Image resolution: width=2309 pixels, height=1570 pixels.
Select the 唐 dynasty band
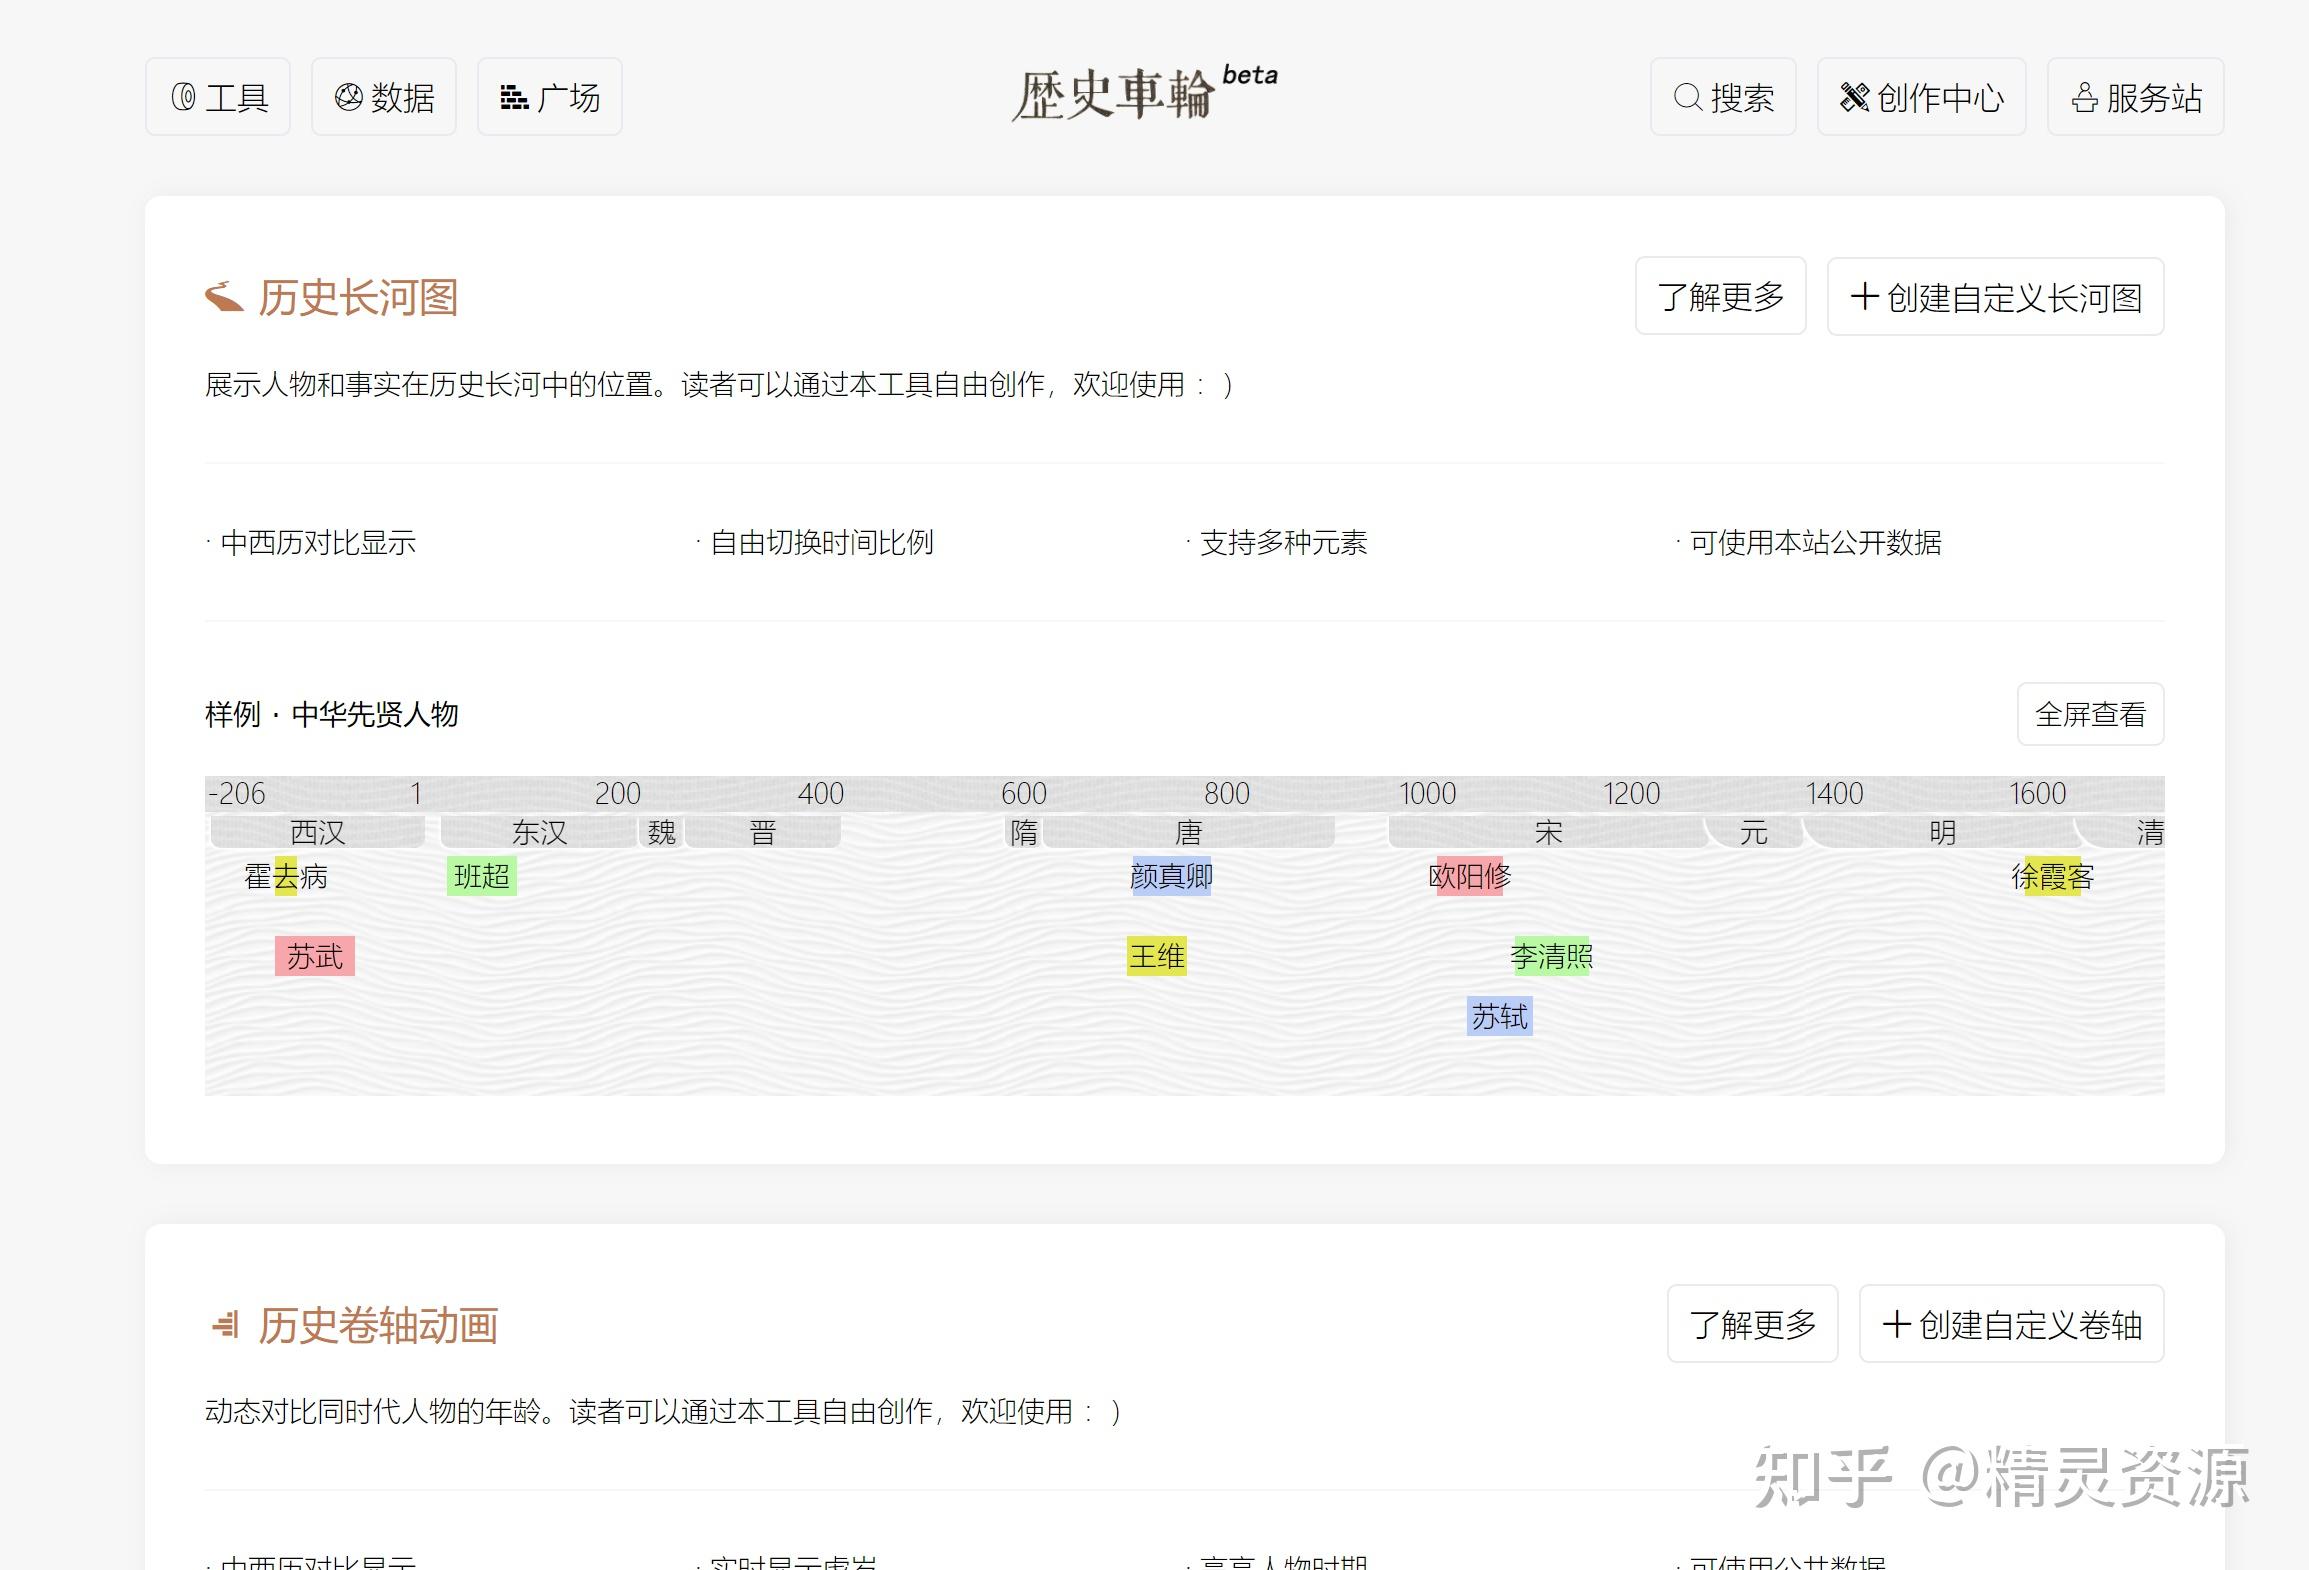click(1188, 832)
